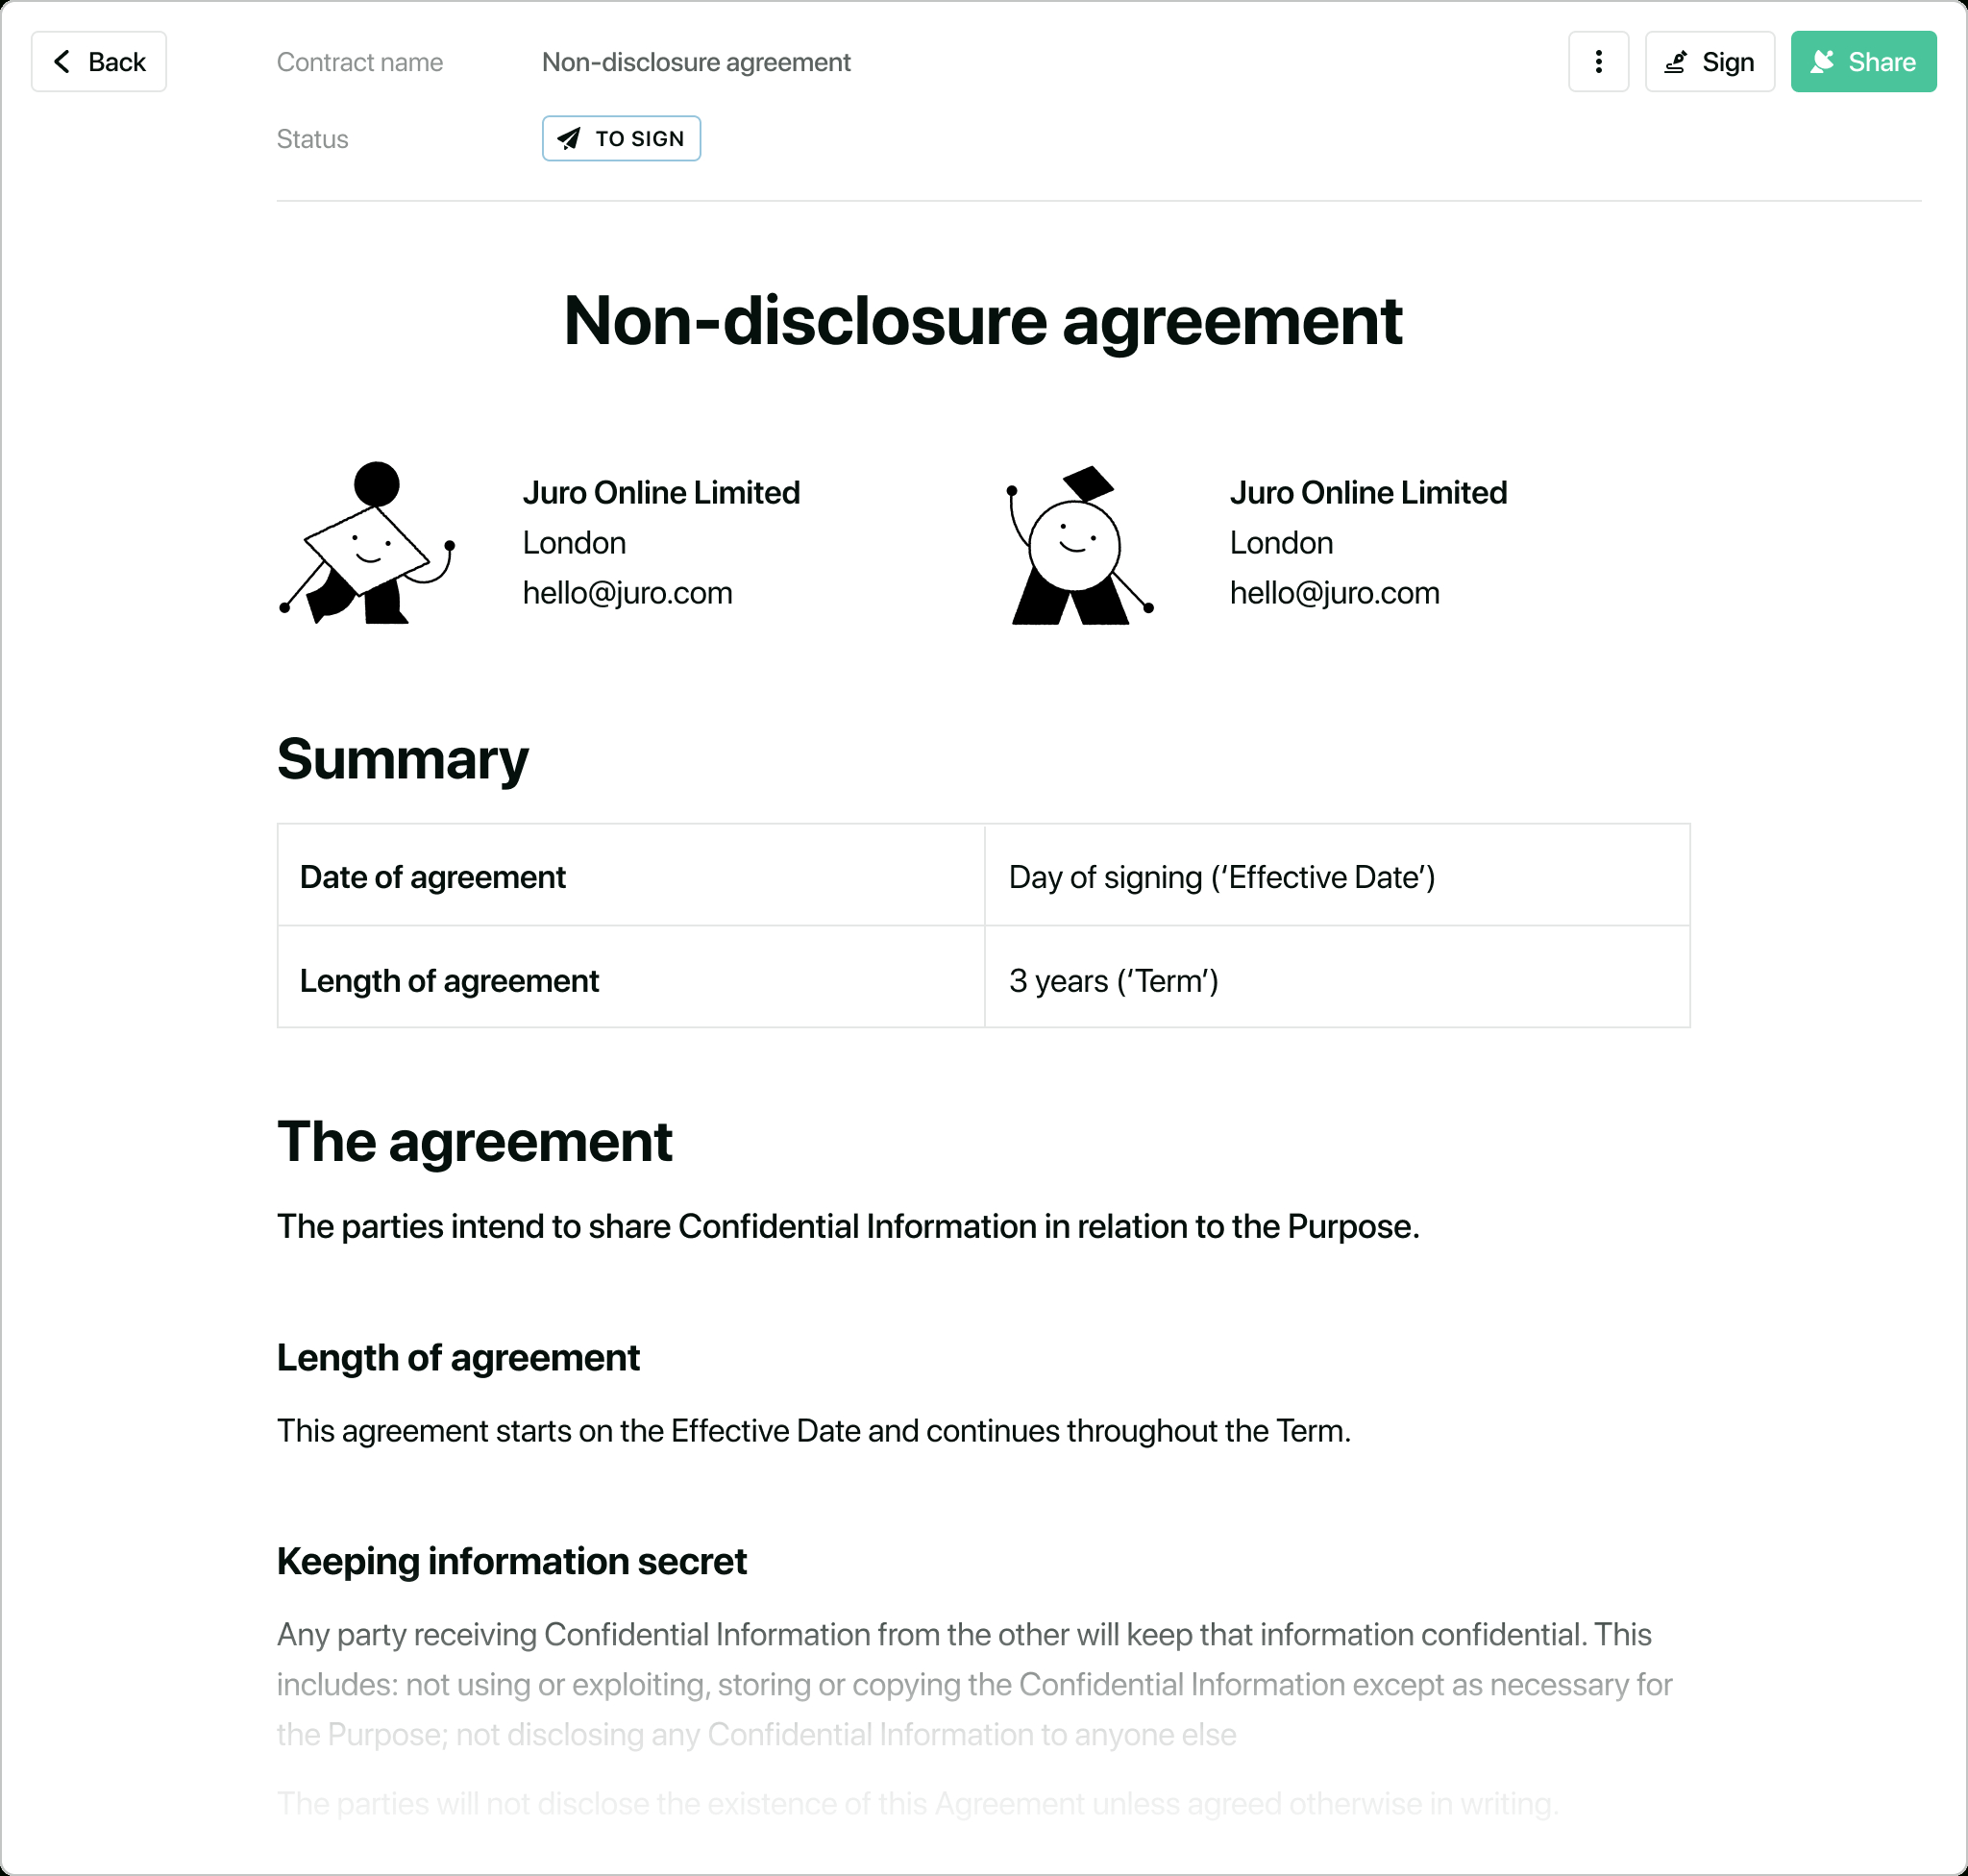Click the Sign button in the toolbar
This screenshot has height=1876, width=1968.
tap(1711, 63)
